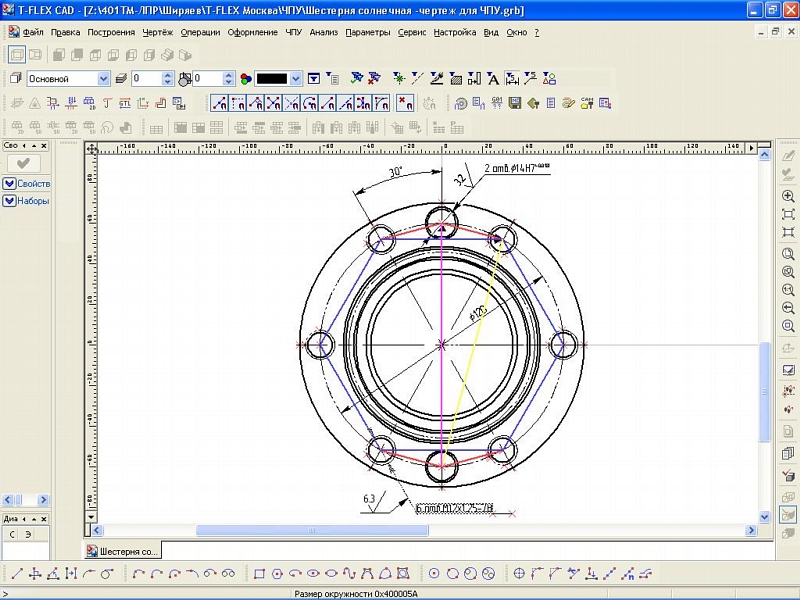
Task: Open the Анализ menu
Action: coord(323,32)
